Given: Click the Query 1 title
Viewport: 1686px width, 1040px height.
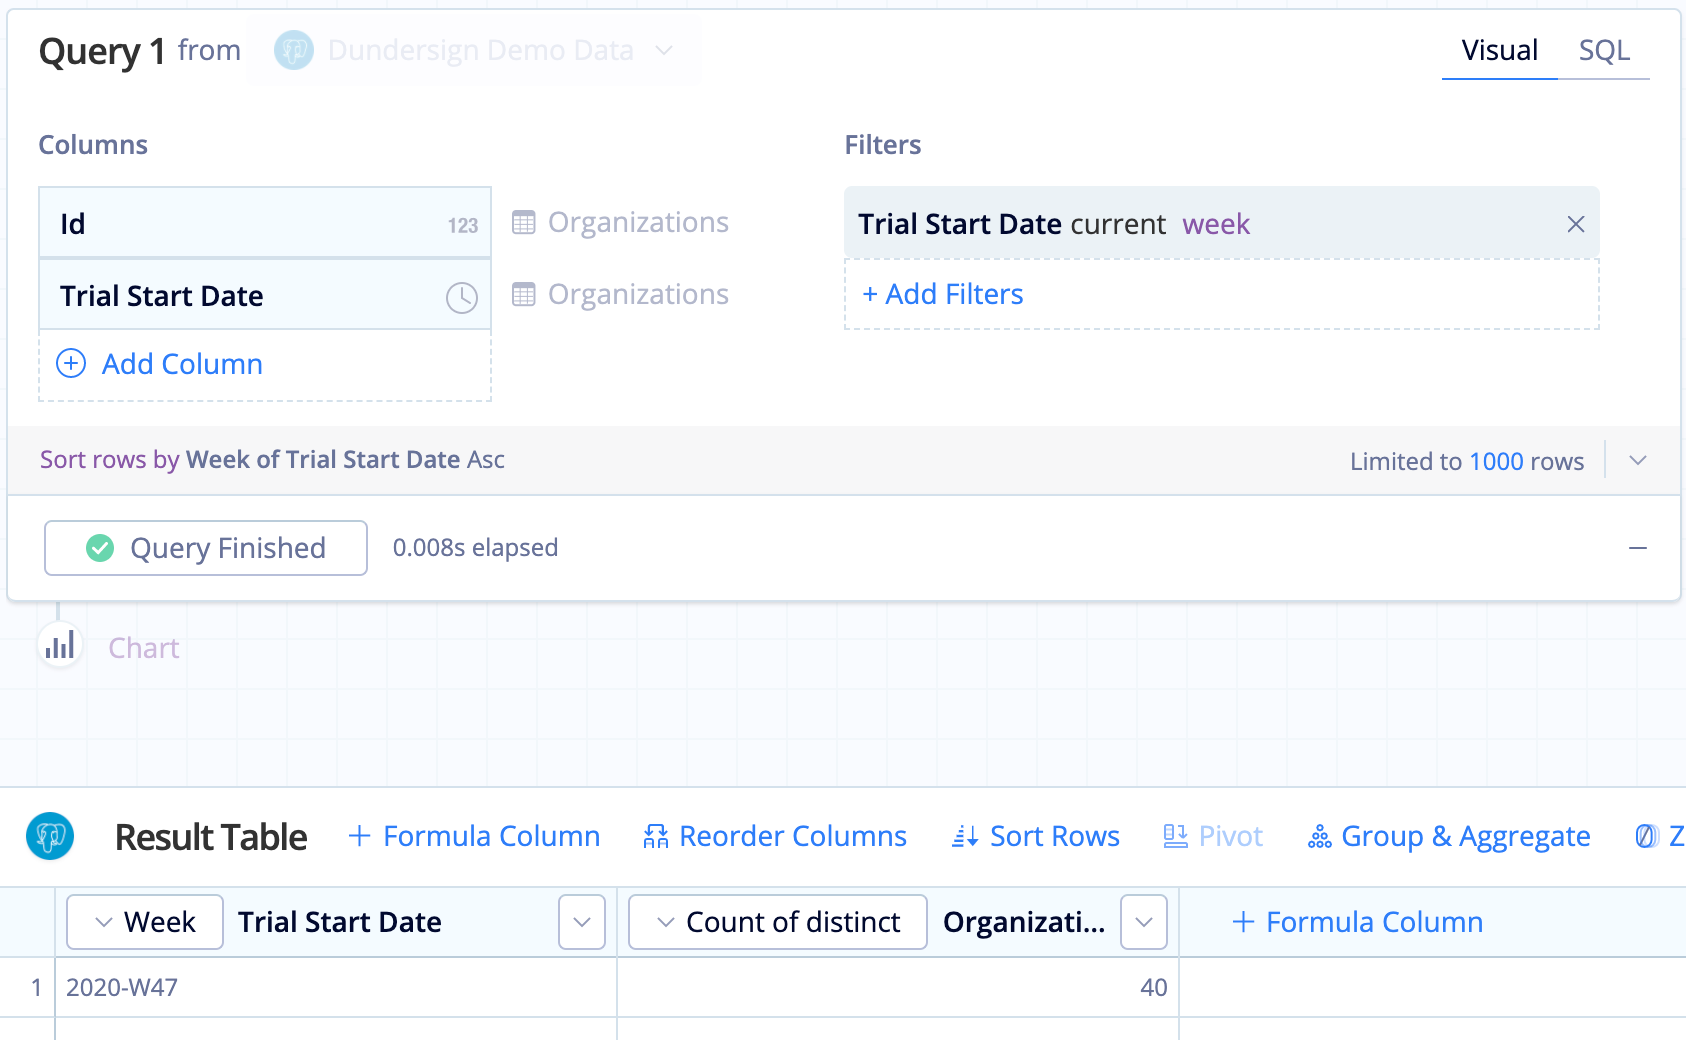Looking at the screenshot, I should pyautogui.click(x=102, y=51).
